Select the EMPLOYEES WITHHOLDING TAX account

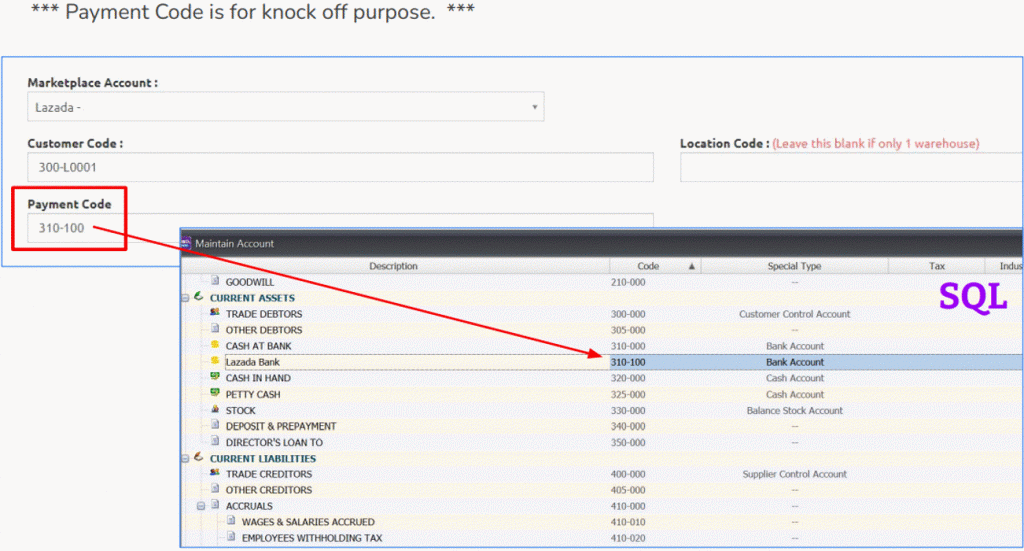click(312, 538)
